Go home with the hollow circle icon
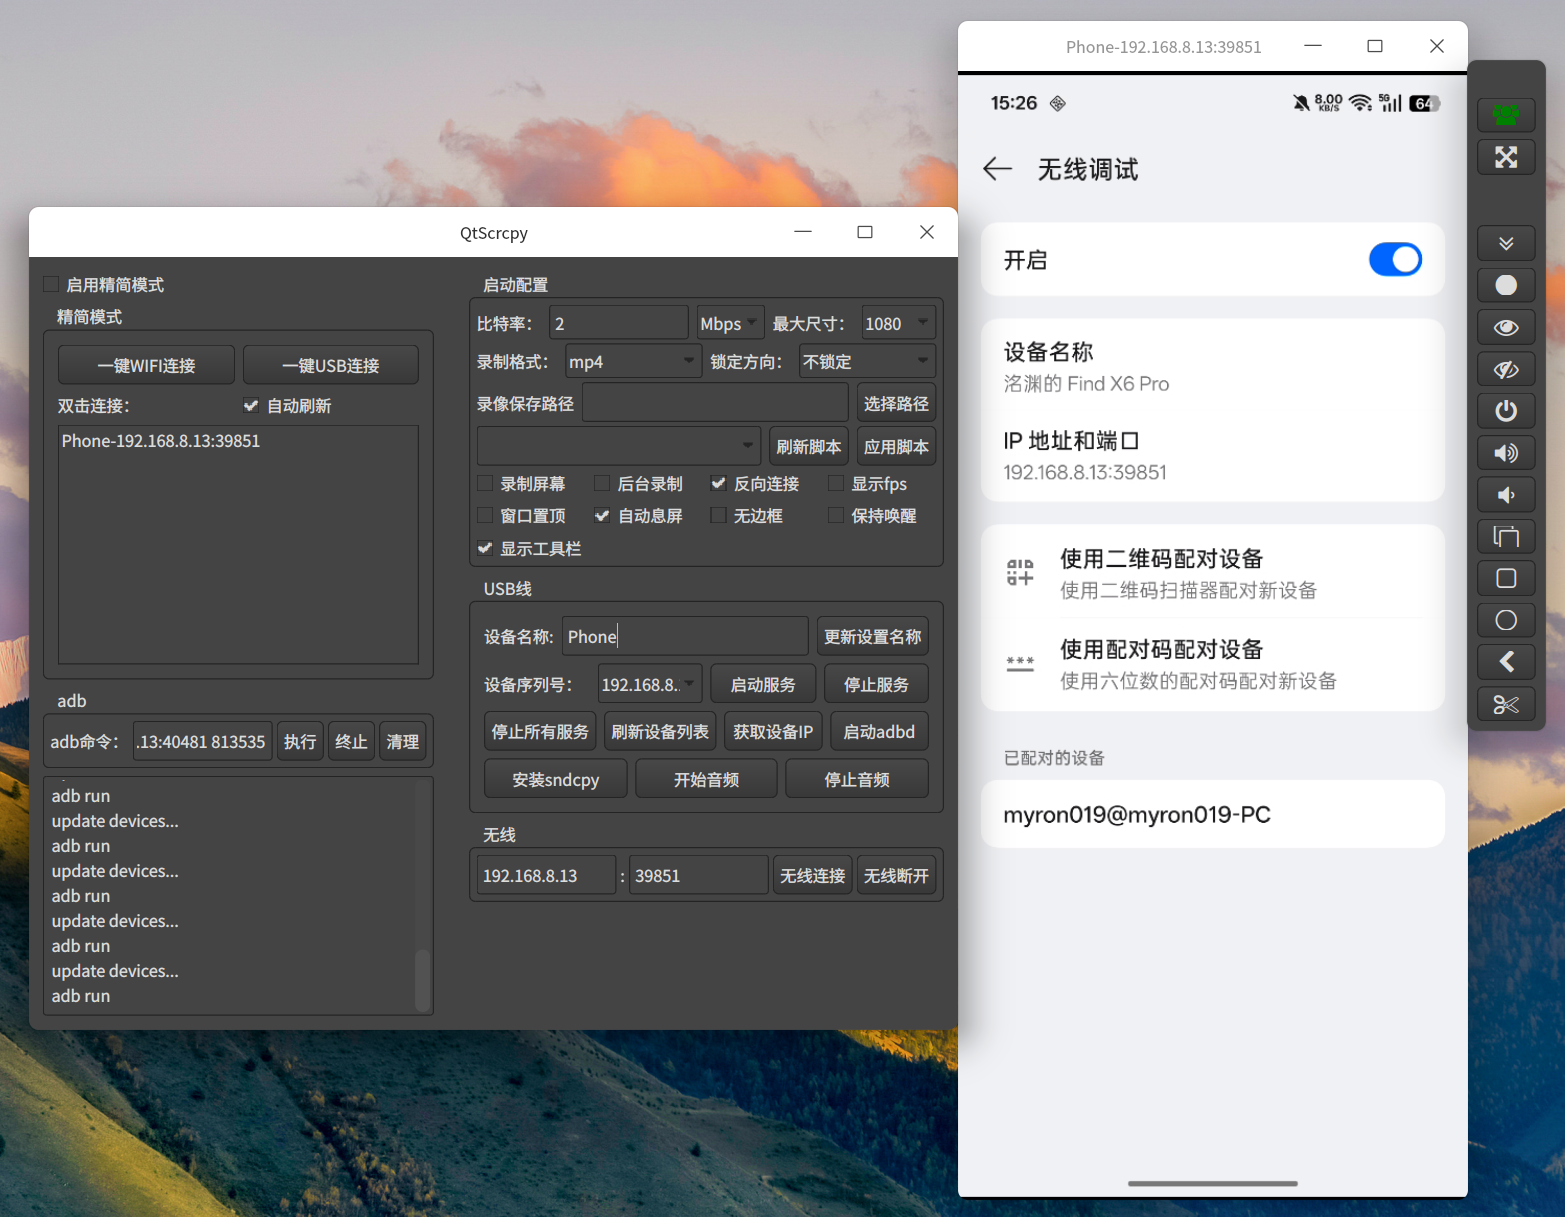 pos(1506,620)
